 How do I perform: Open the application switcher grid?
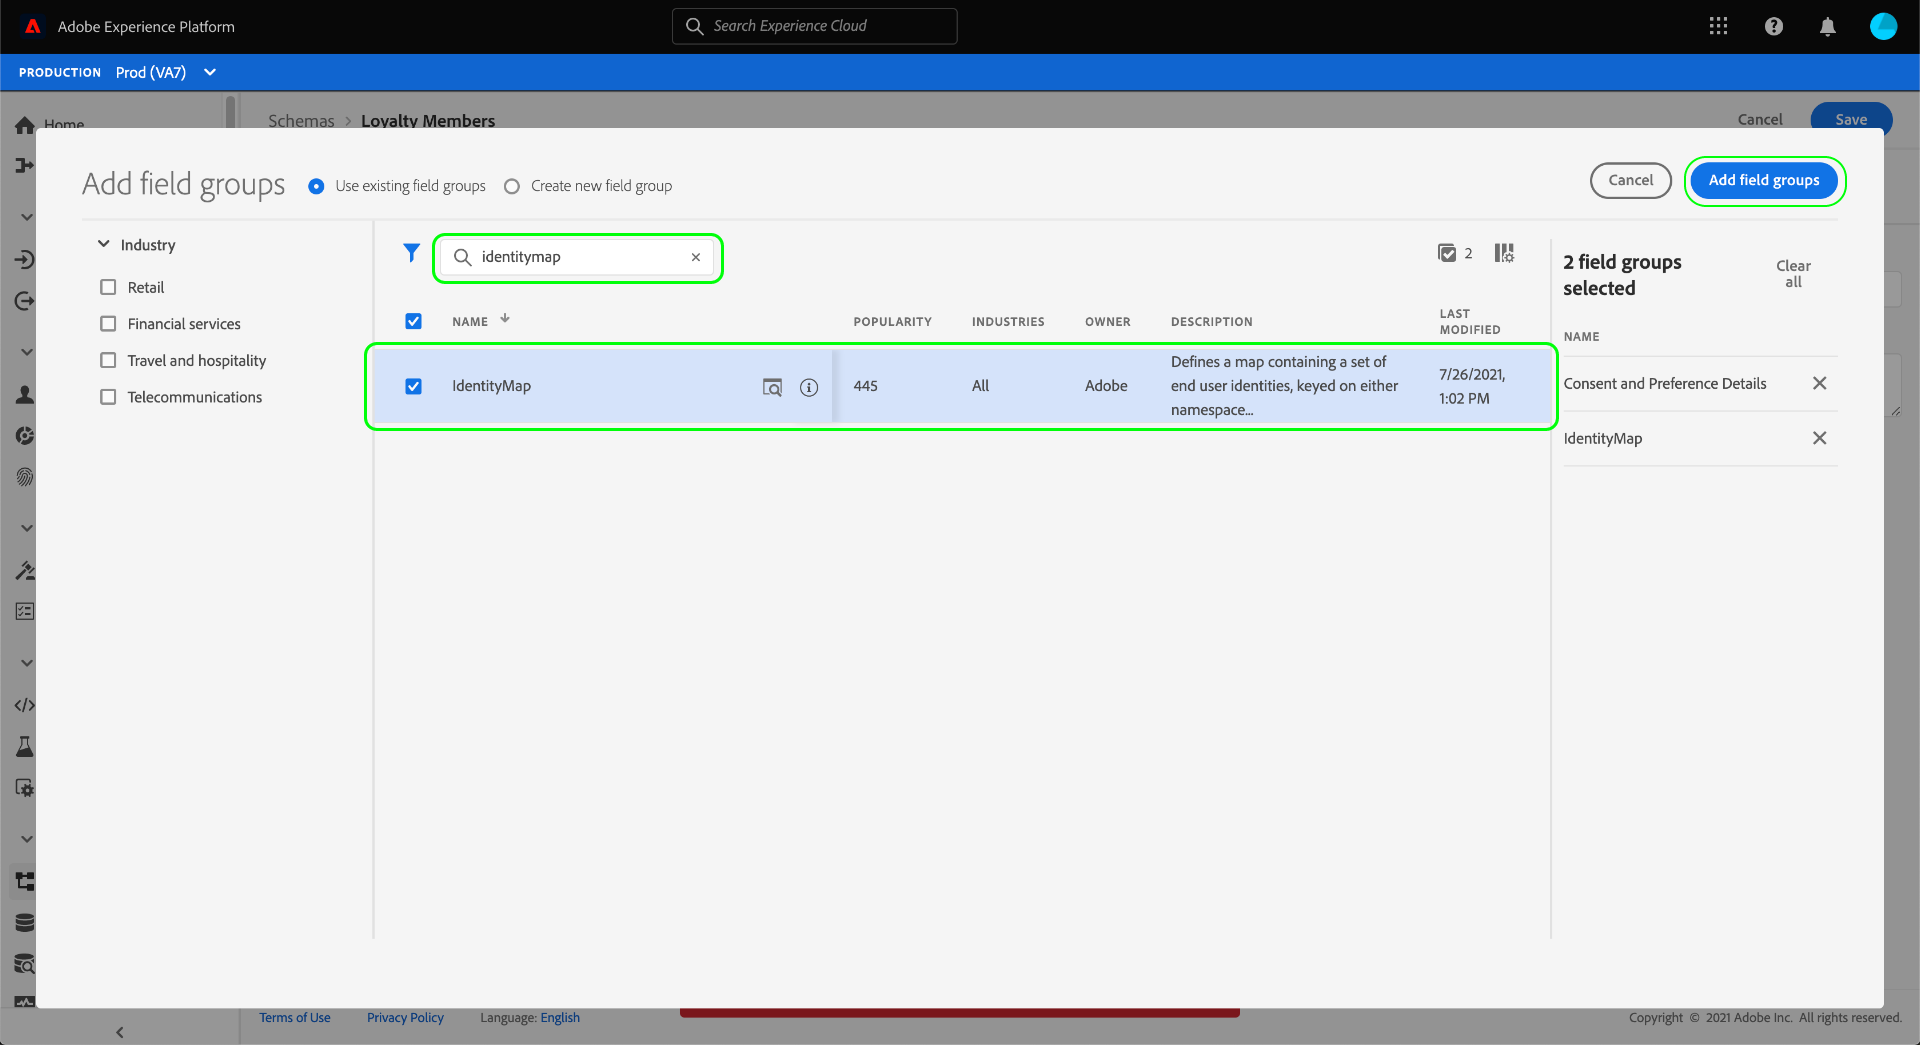tap(1718, 27)
